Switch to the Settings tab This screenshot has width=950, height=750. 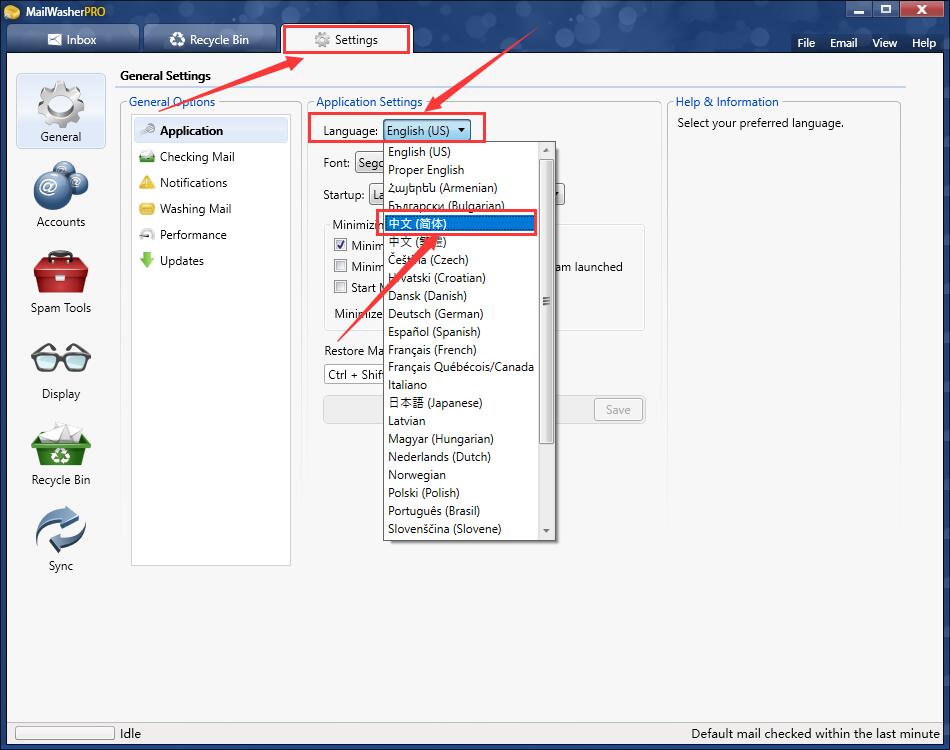[x=347, y=39]
